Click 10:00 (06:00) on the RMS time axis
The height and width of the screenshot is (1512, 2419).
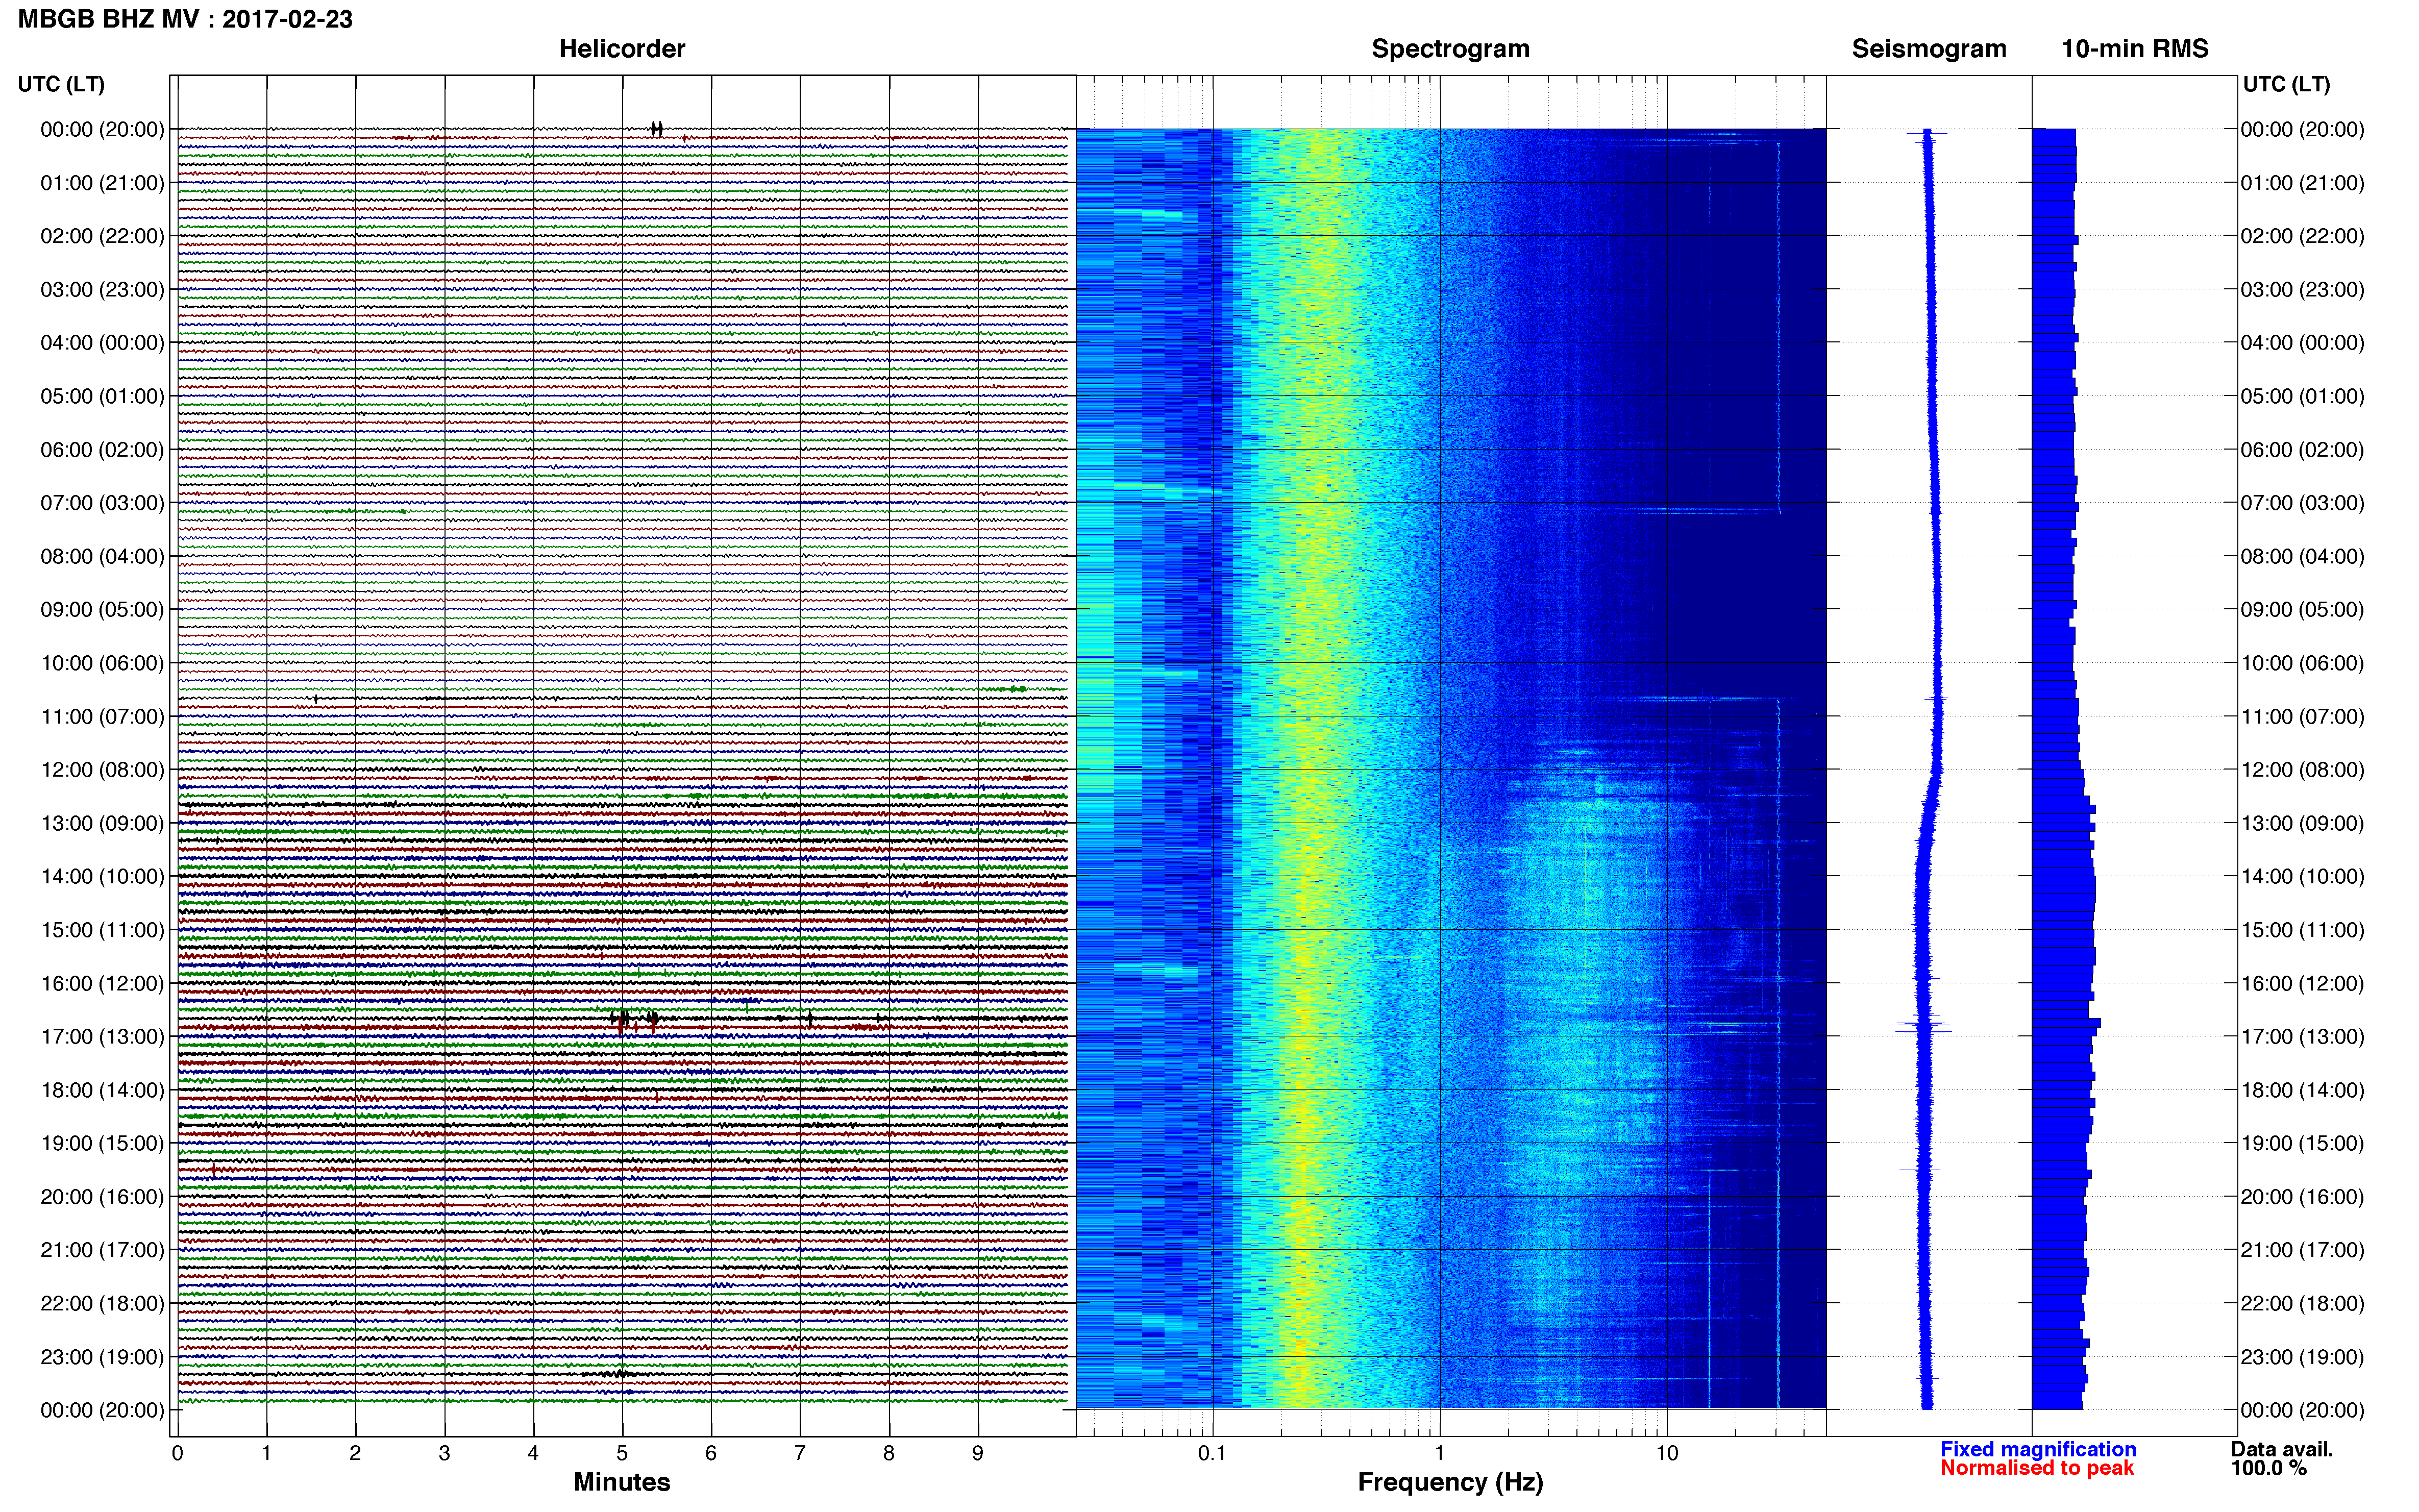click(x=2302, y=663)
